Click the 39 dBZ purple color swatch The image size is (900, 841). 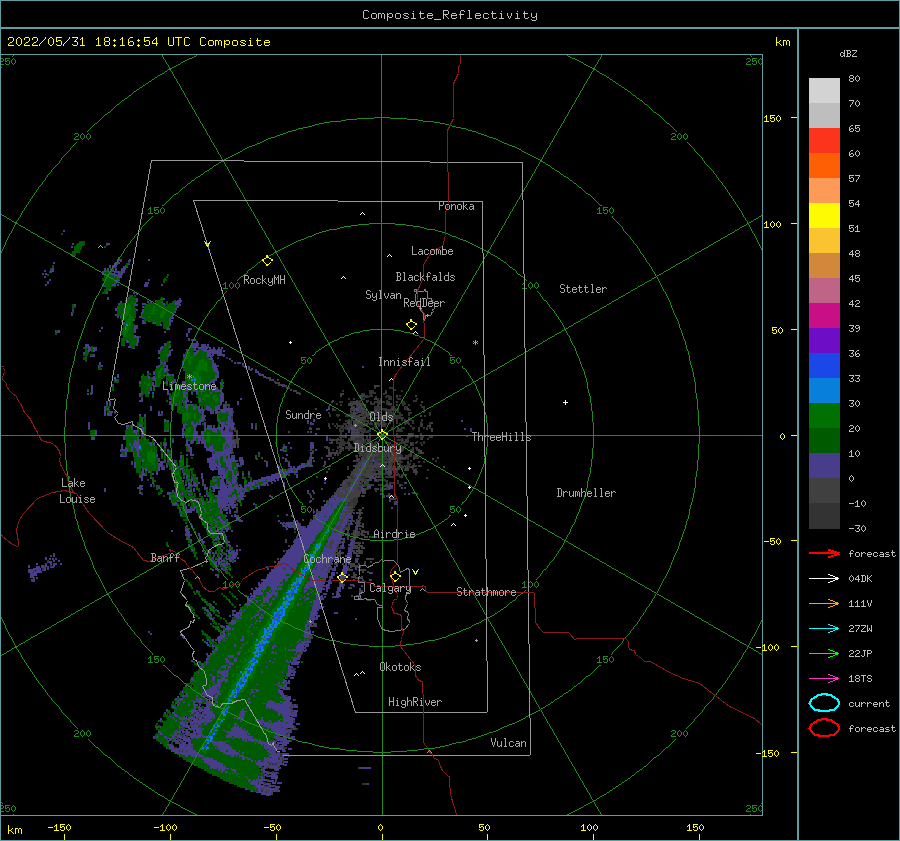tap(824, 340)
